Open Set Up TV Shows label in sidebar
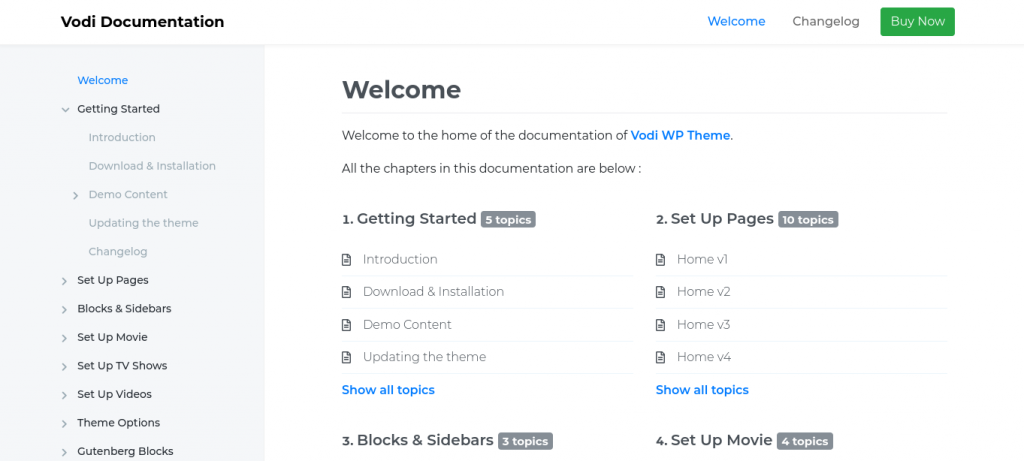The height and width of the screenshot is (461, 1024). pos(122,366)
